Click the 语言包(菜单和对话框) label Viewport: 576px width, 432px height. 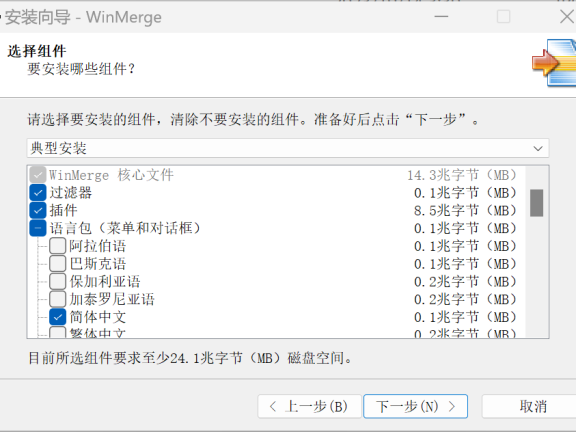(x=125, y=228)
